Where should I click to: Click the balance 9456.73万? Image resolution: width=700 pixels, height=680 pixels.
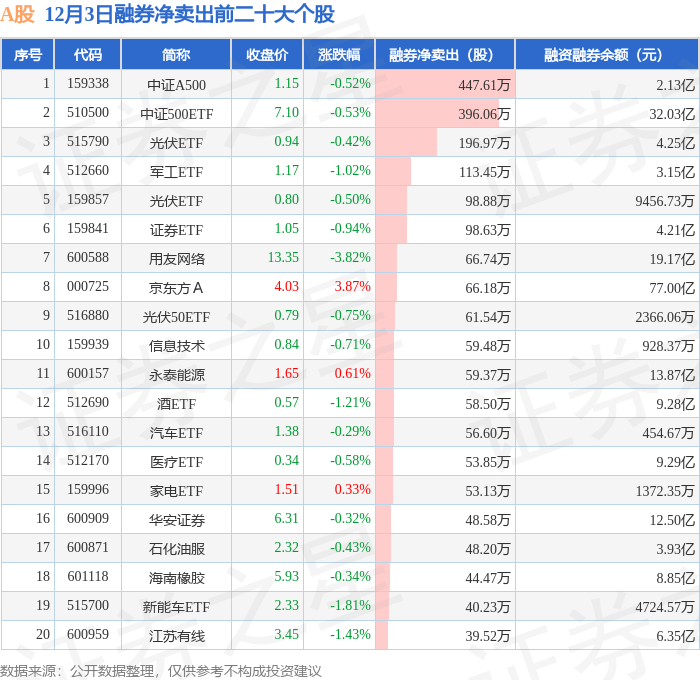pyautogui.click(x=665, y=201)
